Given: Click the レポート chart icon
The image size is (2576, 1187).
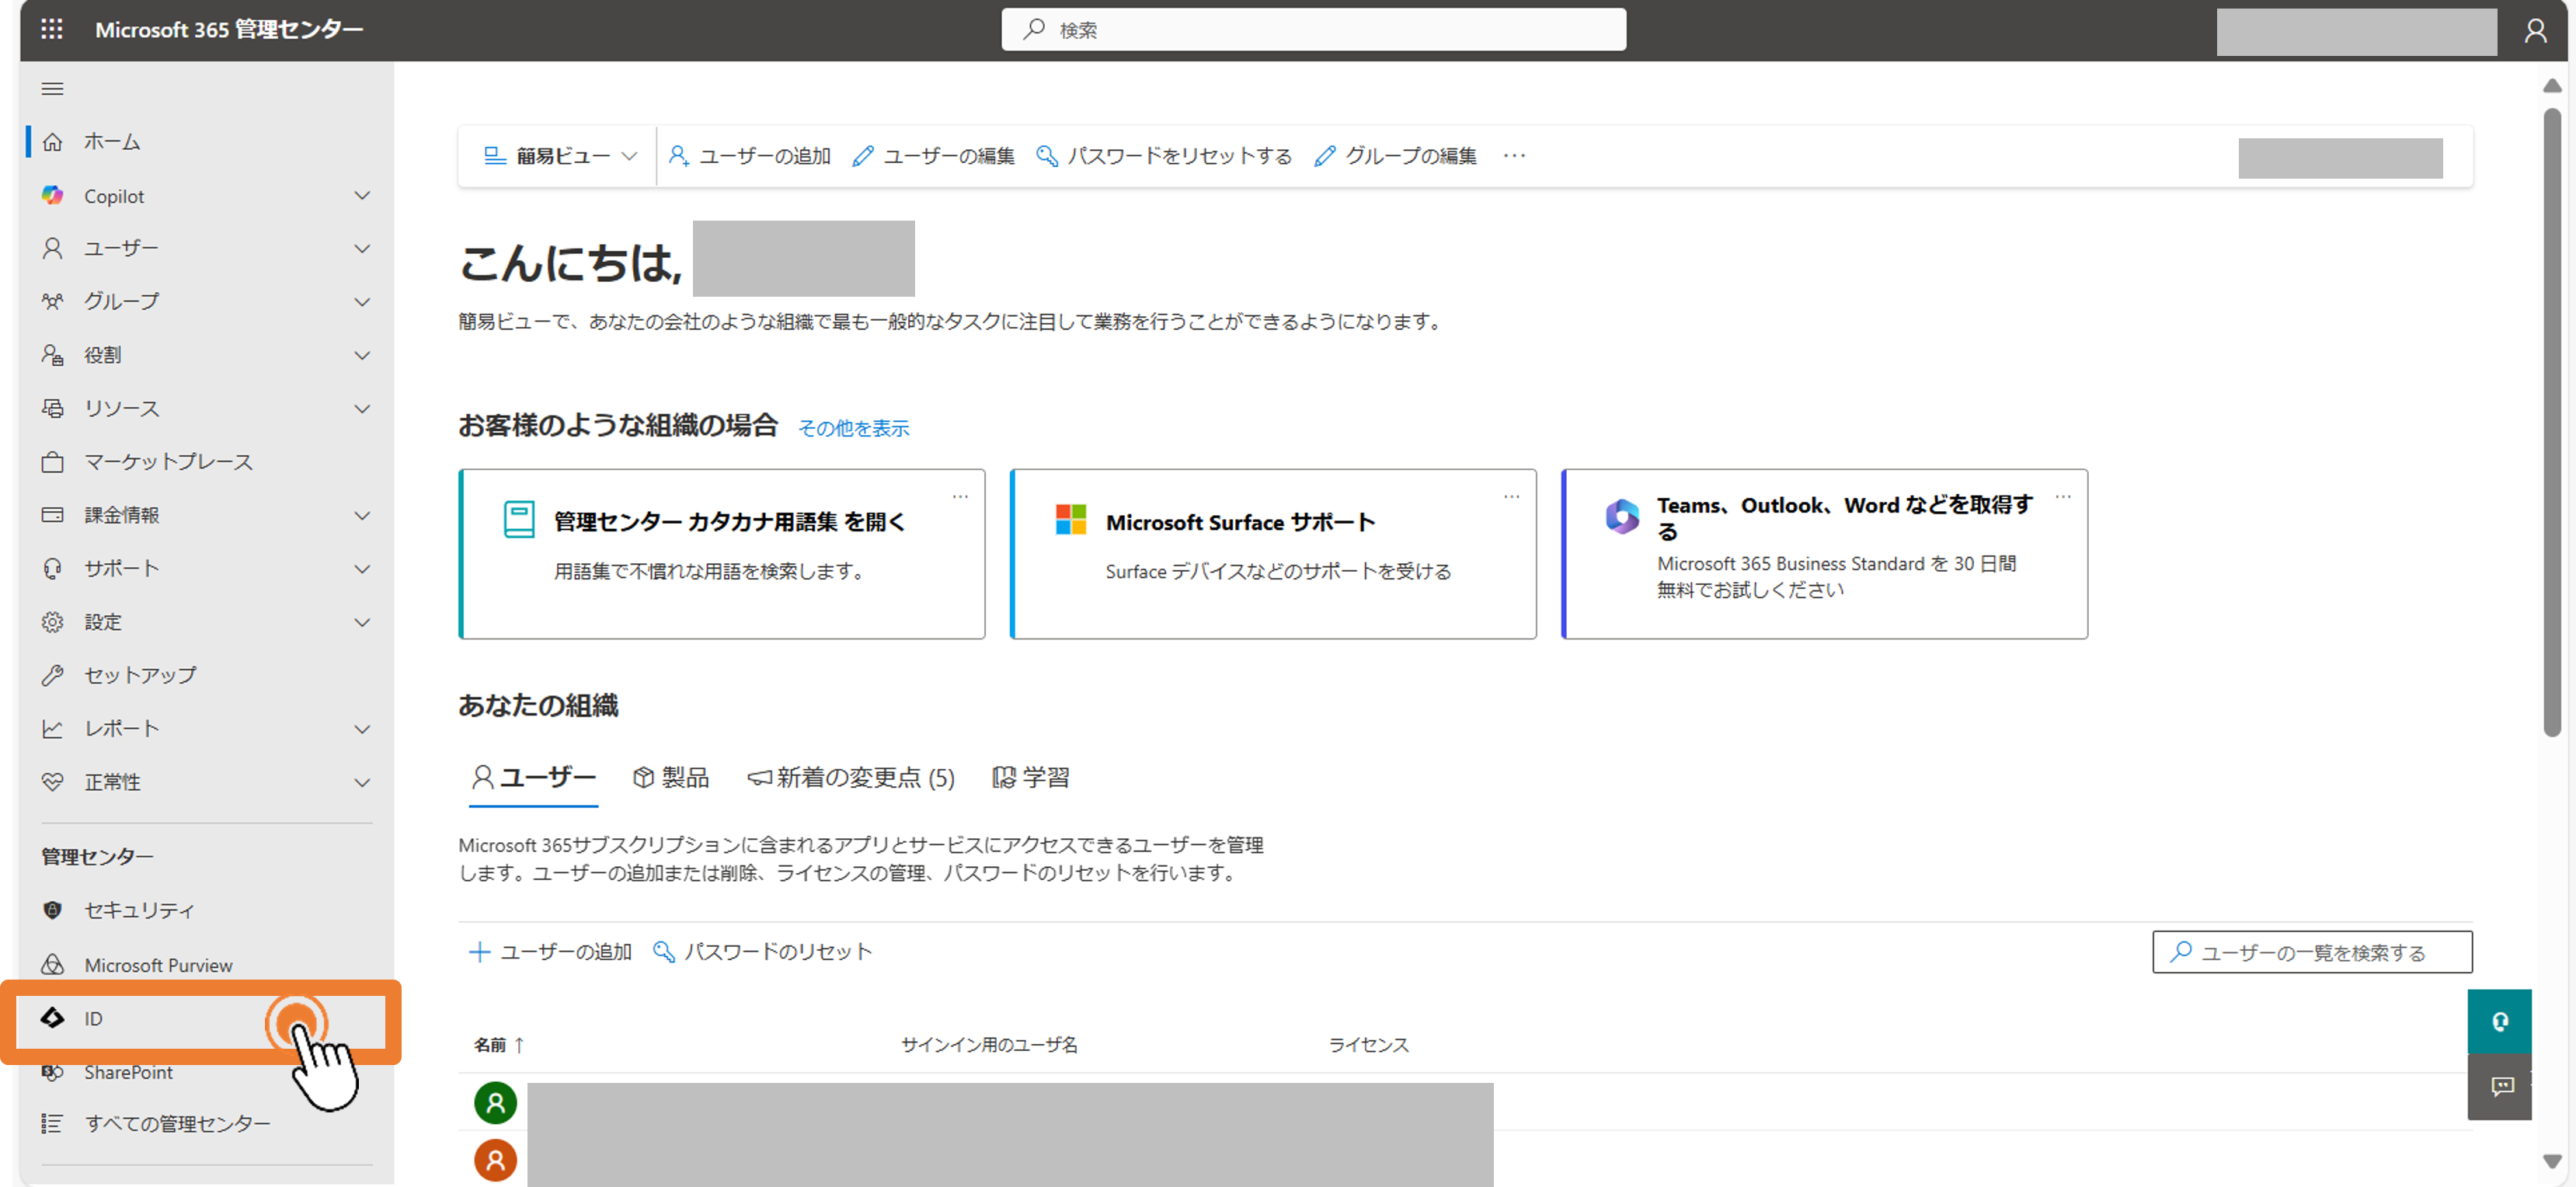Looking at the screenshot, I should [52, 729].
